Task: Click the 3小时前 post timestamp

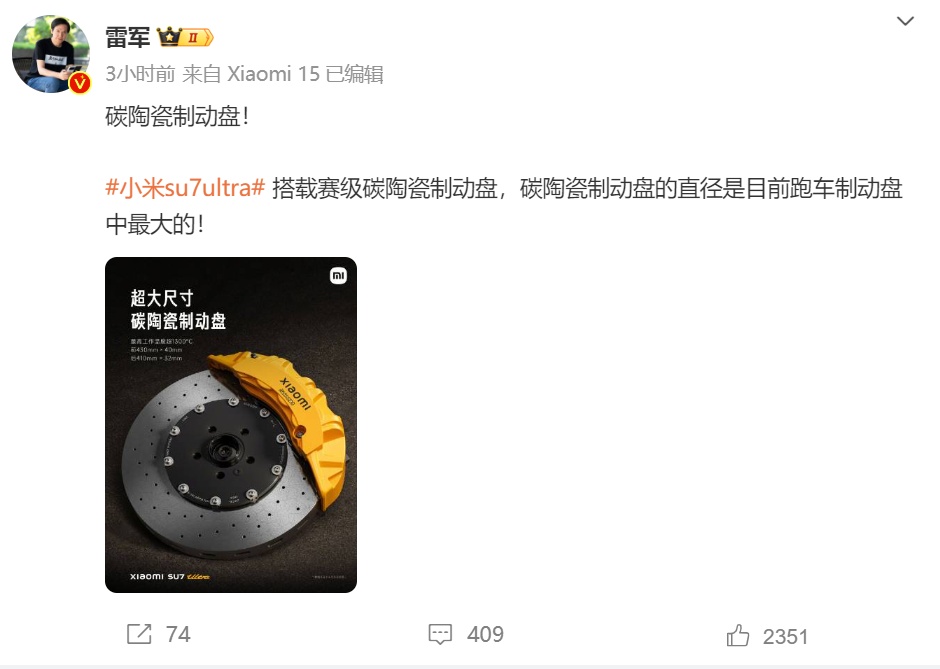Action: pyautogui.click(x=140, y=74)
